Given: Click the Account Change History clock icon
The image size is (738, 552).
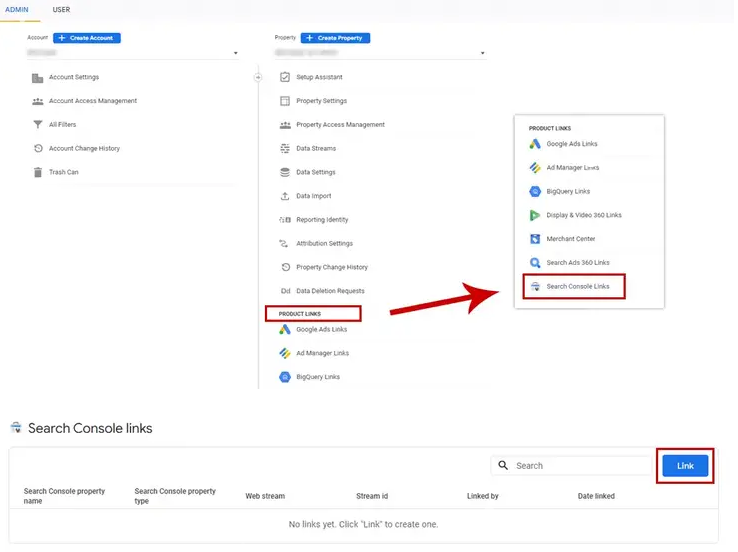Looking at the screenshot, I should click(38, 148).
